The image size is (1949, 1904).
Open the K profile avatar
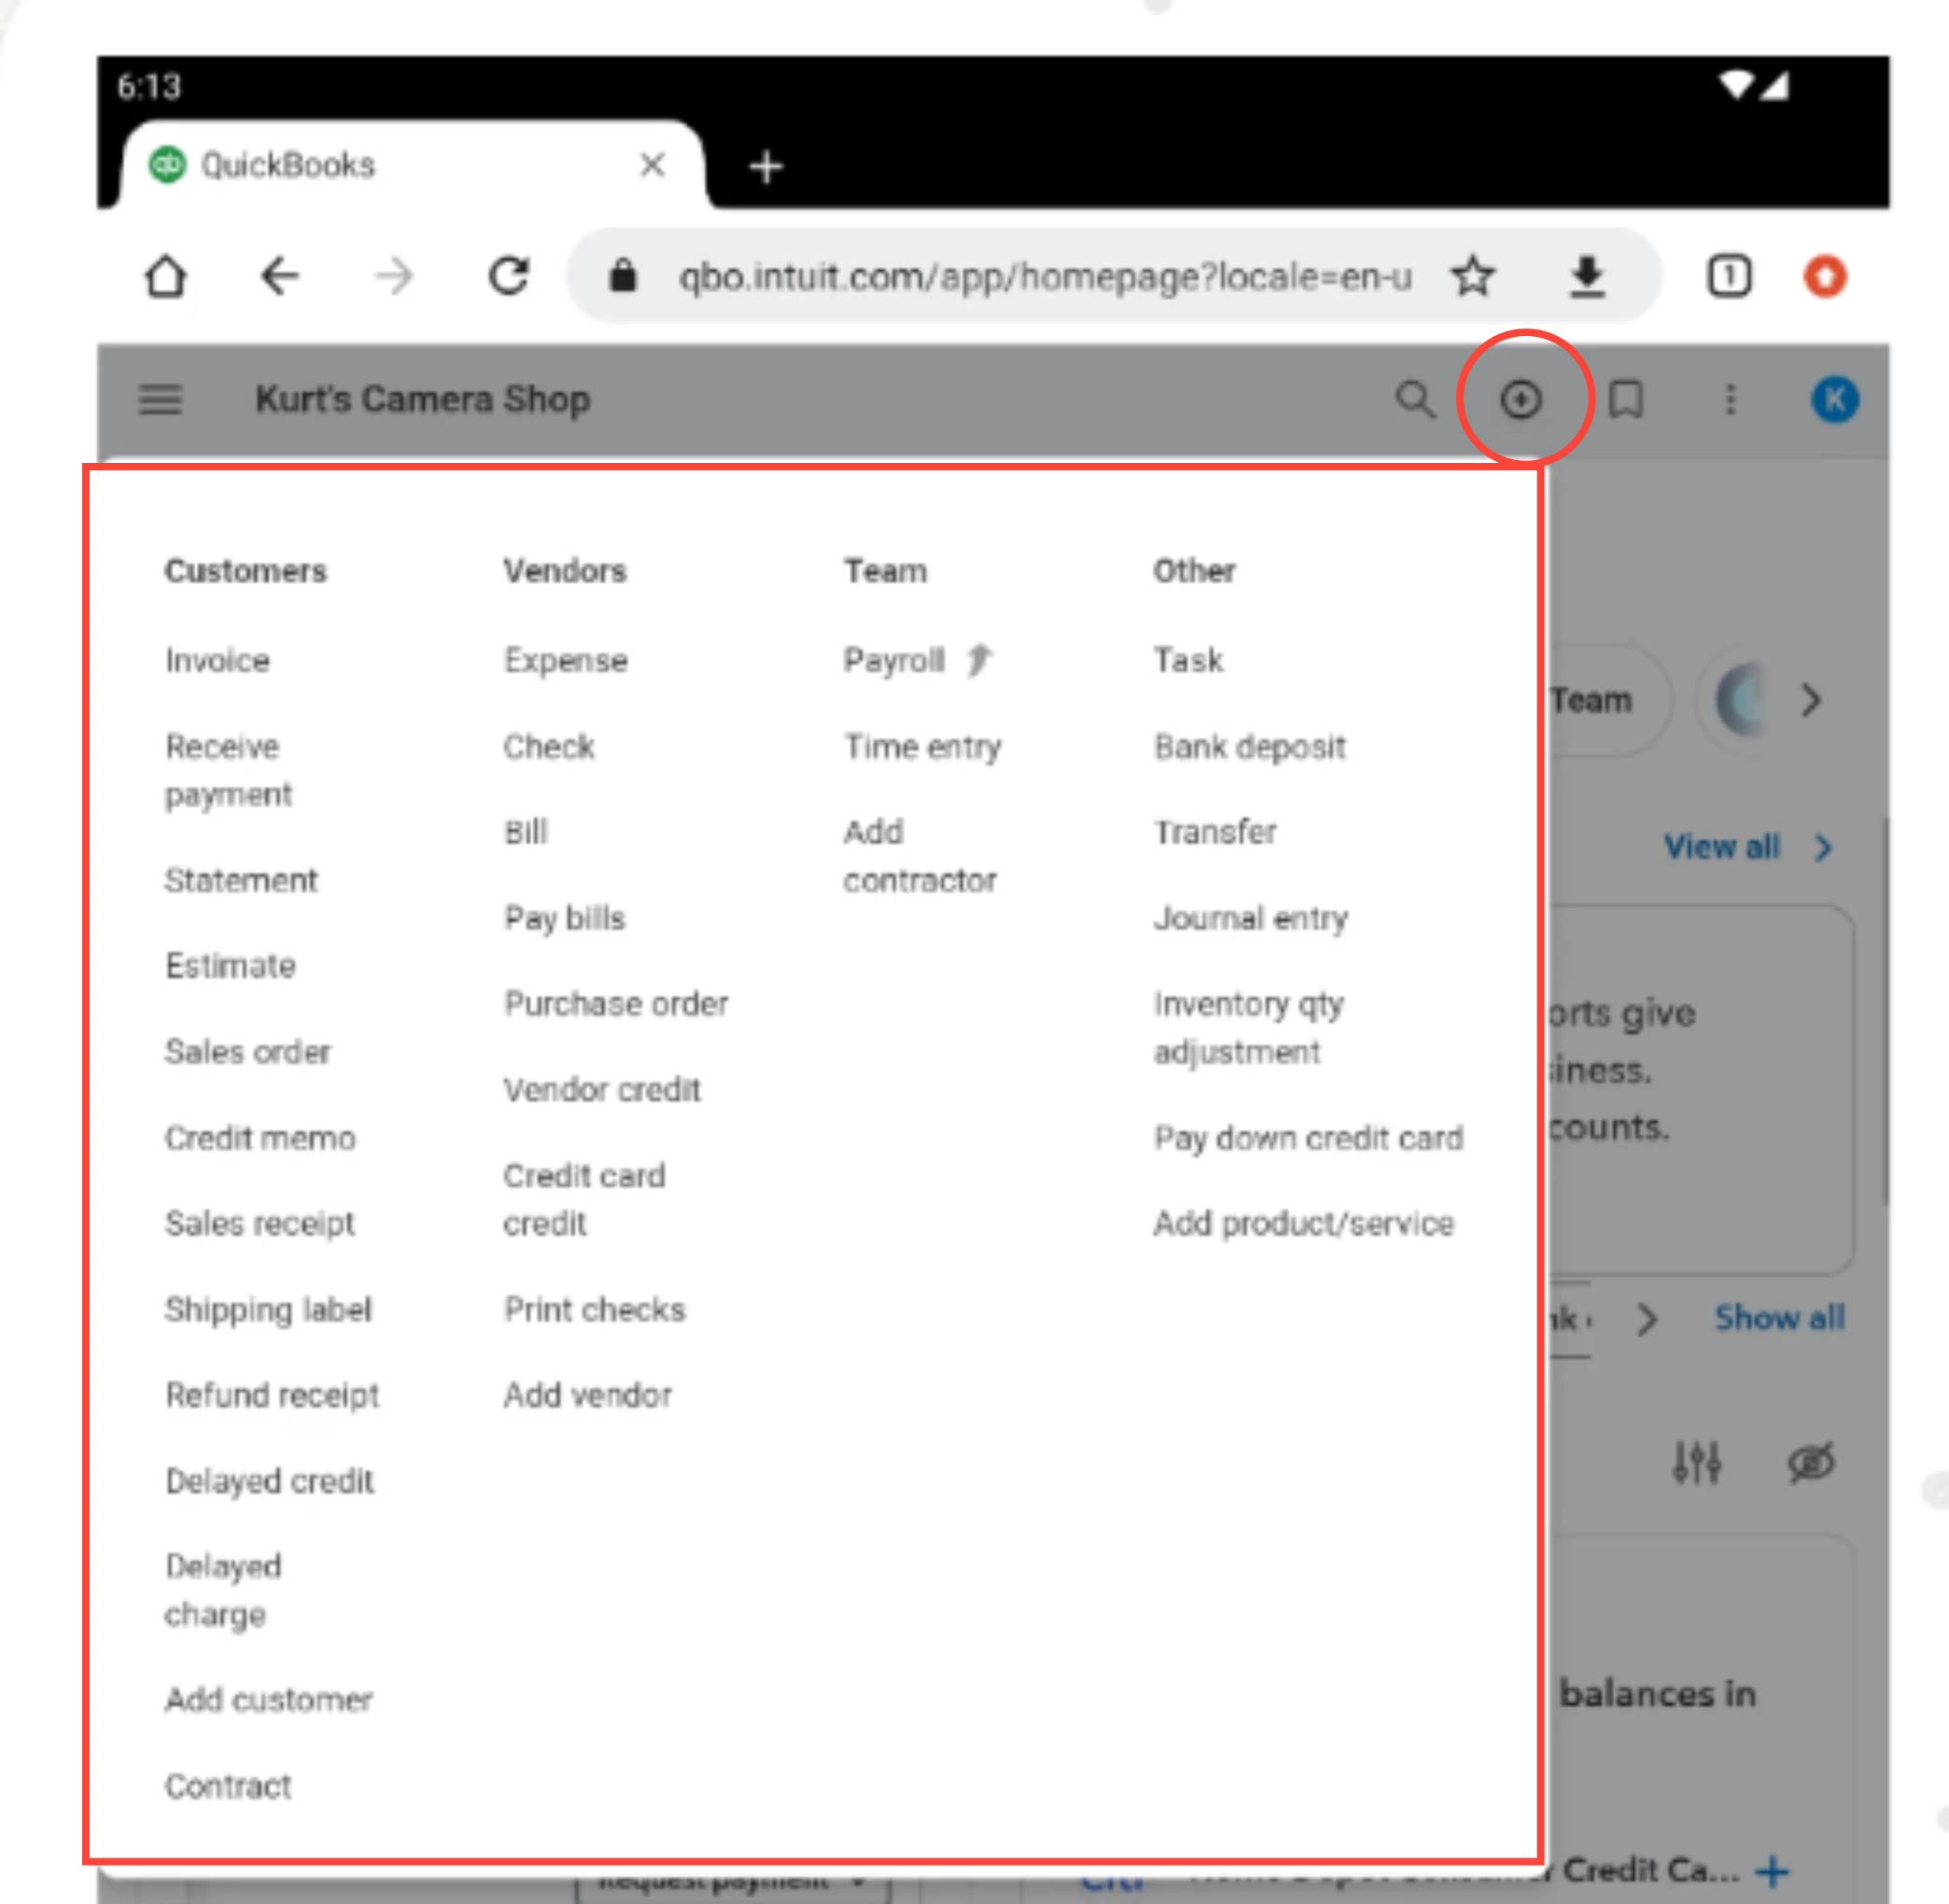tap(1835, 400)
